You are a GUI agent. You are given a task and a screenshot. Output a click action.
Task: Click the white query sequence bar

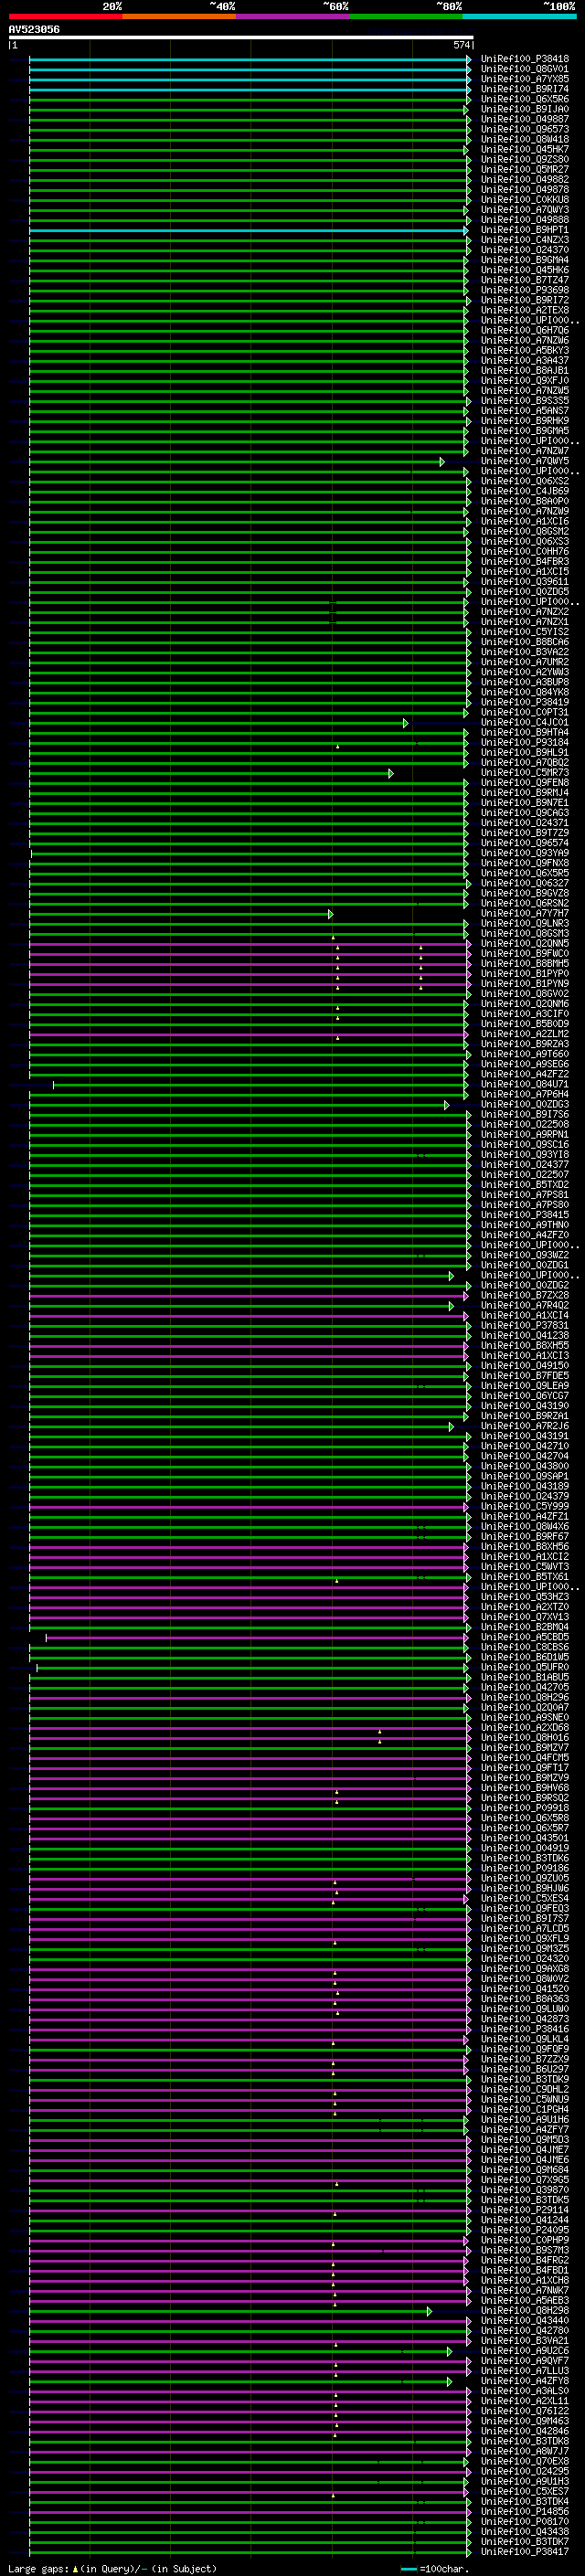pos(240,37)
